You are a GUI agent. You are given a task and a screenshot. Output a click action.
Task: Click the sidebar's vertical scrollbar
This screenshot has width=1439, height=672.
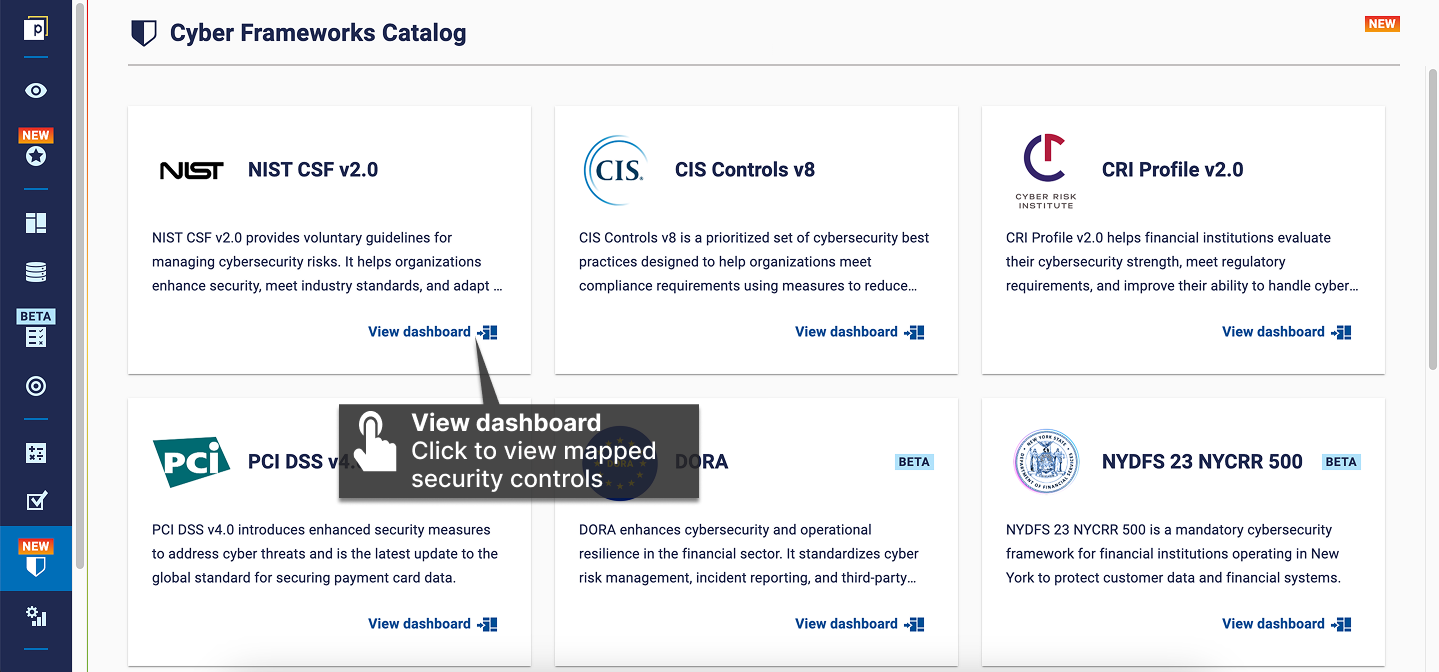[79, 285]
